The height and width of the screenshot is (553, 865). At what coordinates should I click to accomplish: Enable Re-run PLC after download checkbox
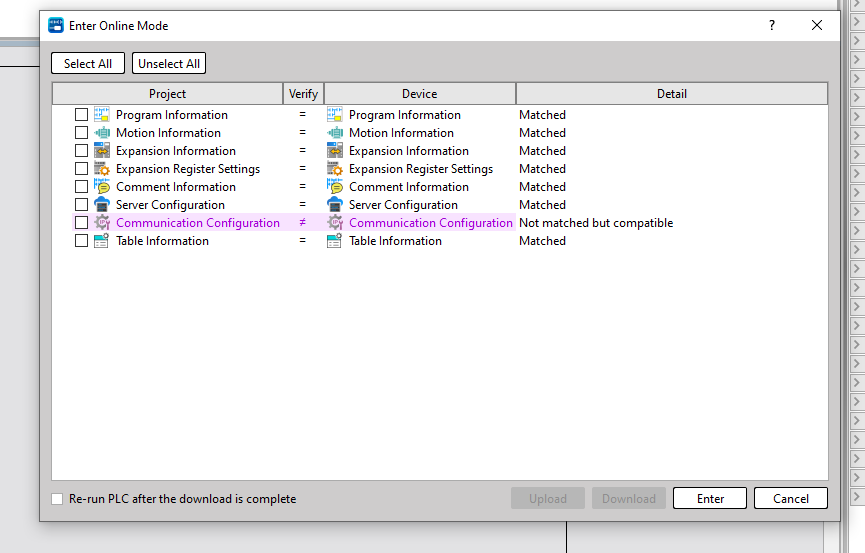(x=57, y=499)
